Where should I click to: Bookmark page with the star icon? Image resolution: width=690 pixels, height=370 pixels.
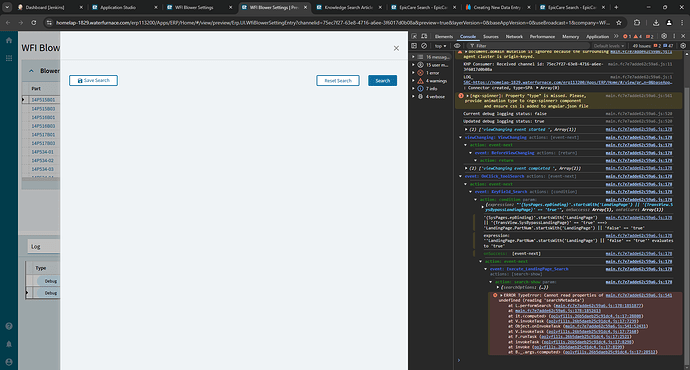tap(619, 22)
